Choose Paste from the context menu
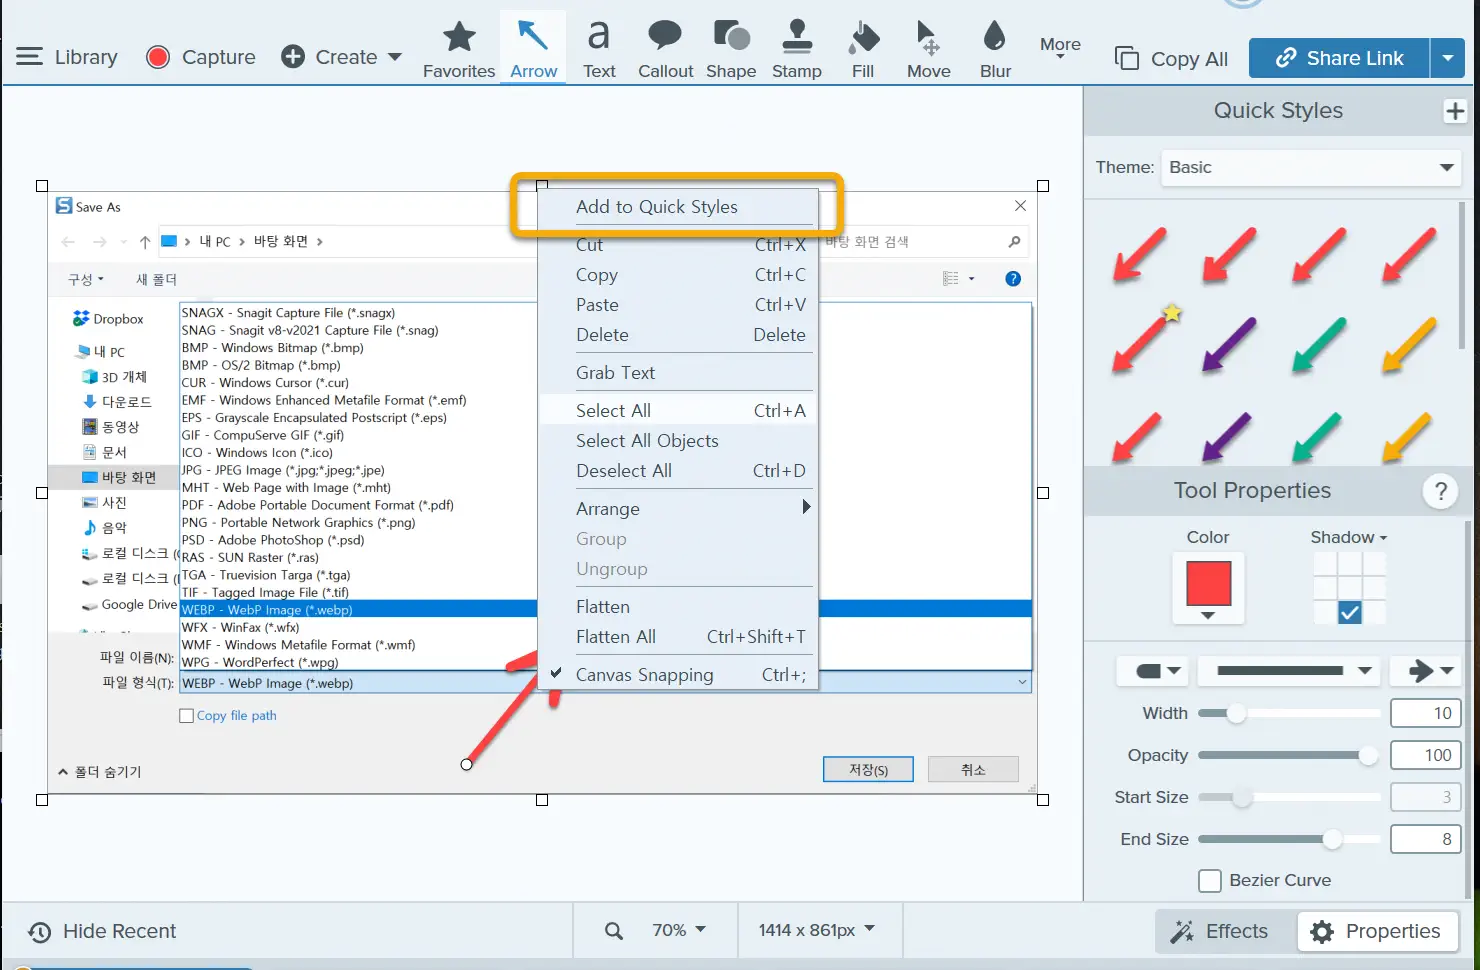Image resolution: width=1480 pixels, height=970 pixels. tap(678, 305)
